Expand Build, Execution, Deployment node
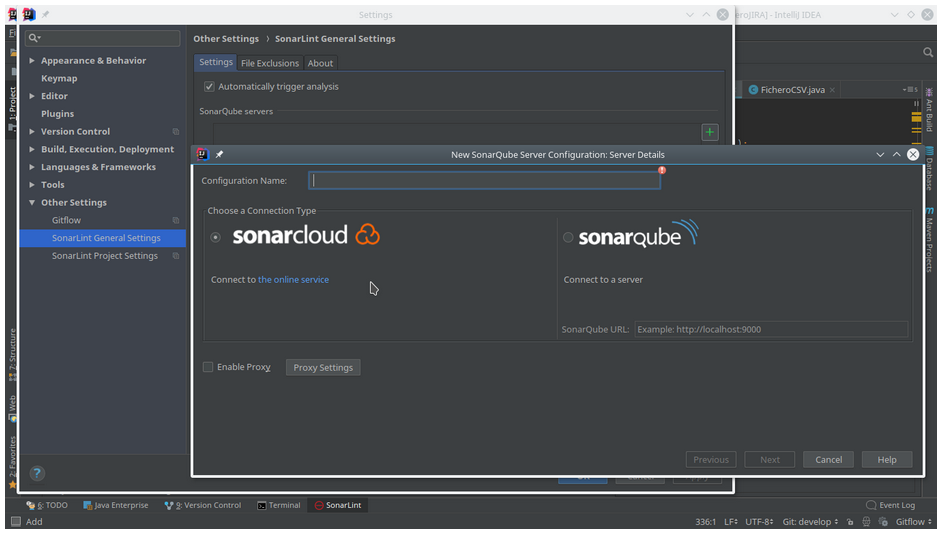The height and width of the screenshot is (534, 942). 32,149
